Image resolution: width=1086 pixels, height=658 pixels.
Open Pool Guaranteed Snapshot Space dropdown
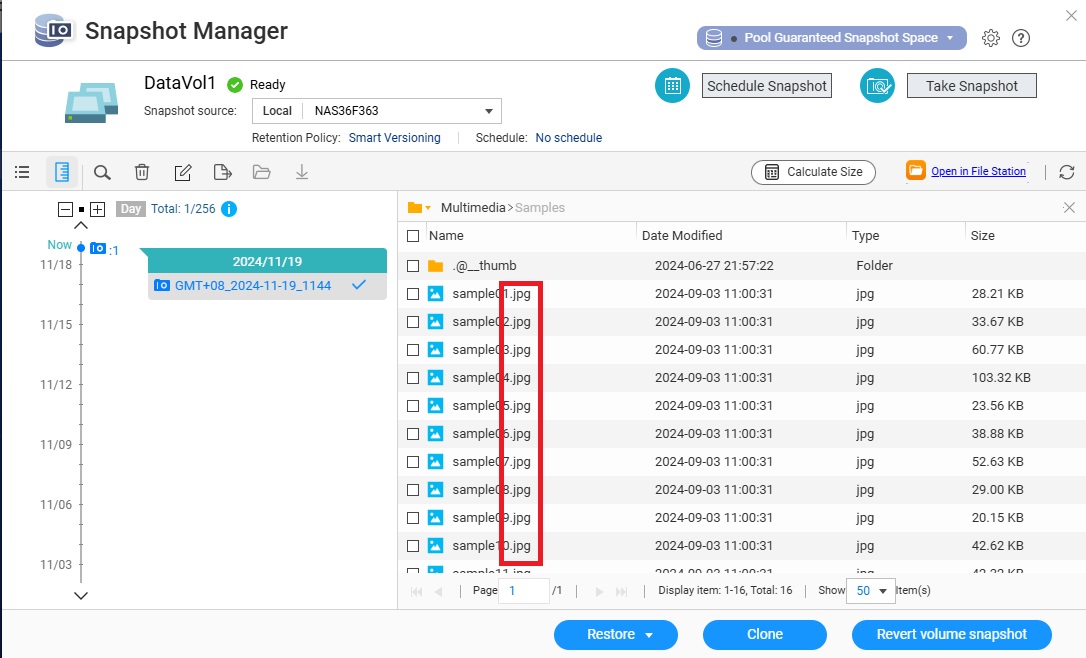pos(831,38)
